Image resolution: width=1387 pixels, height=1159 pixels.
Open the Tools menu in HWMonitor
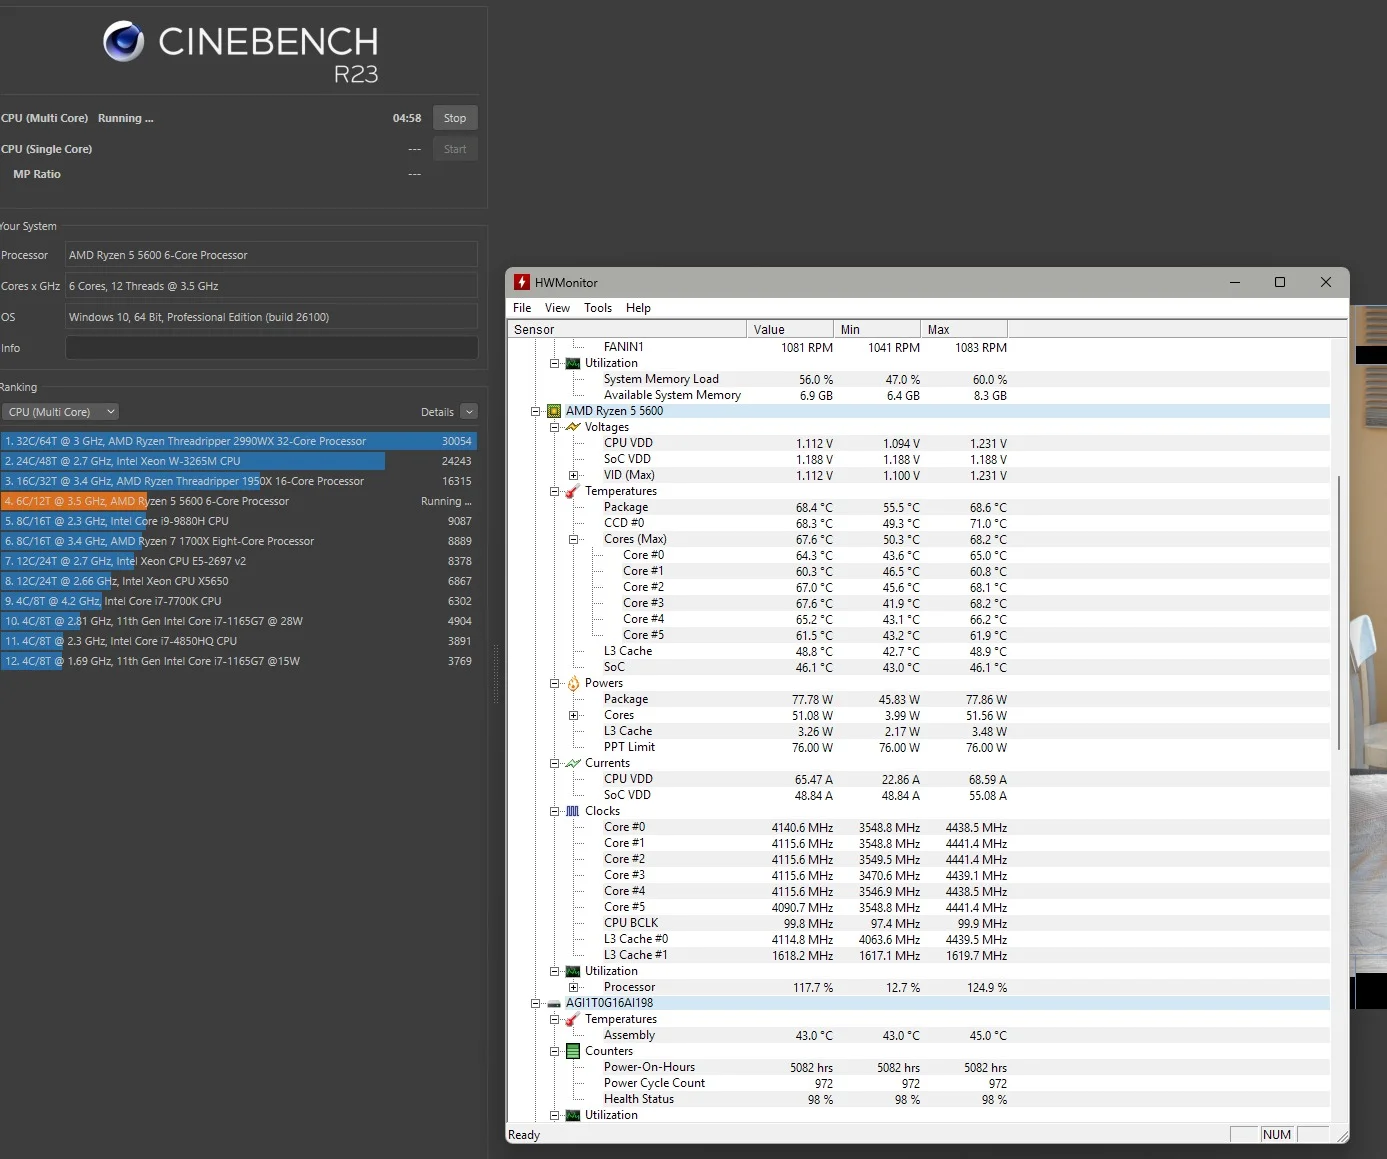pos(598,308)
